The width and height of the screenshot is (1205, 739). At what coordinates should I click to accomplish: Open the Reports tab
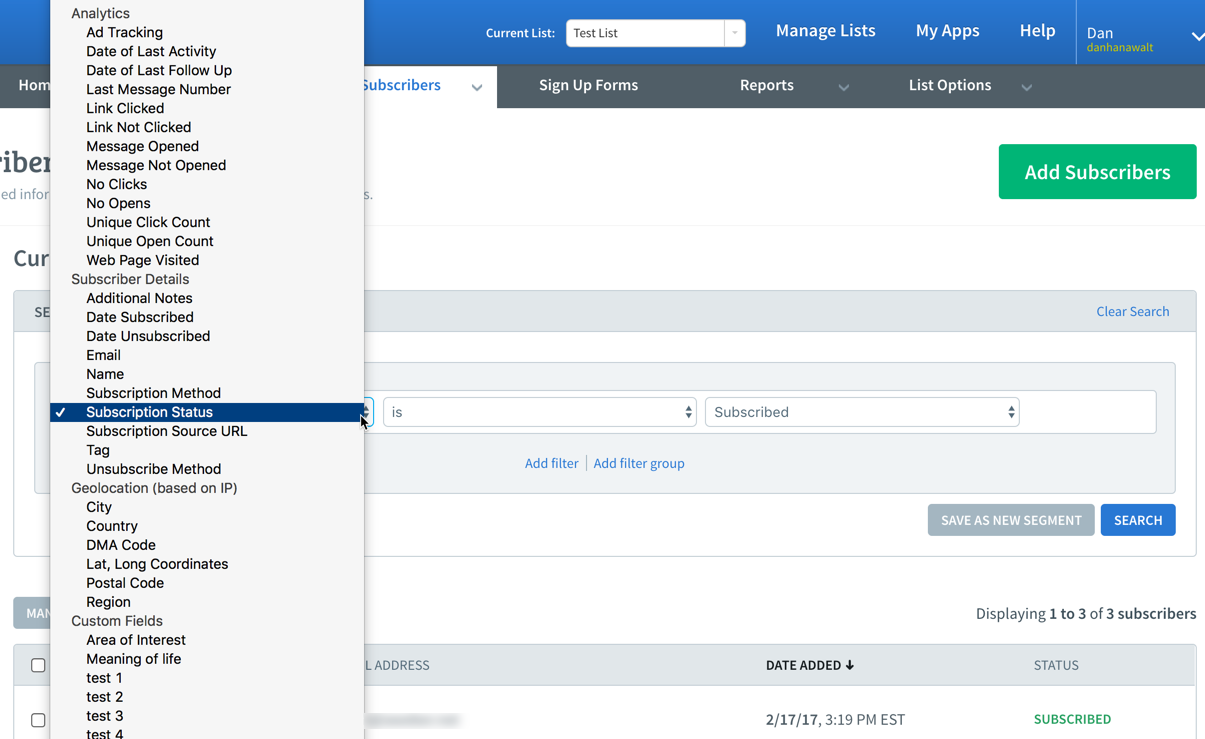point(767,85)
